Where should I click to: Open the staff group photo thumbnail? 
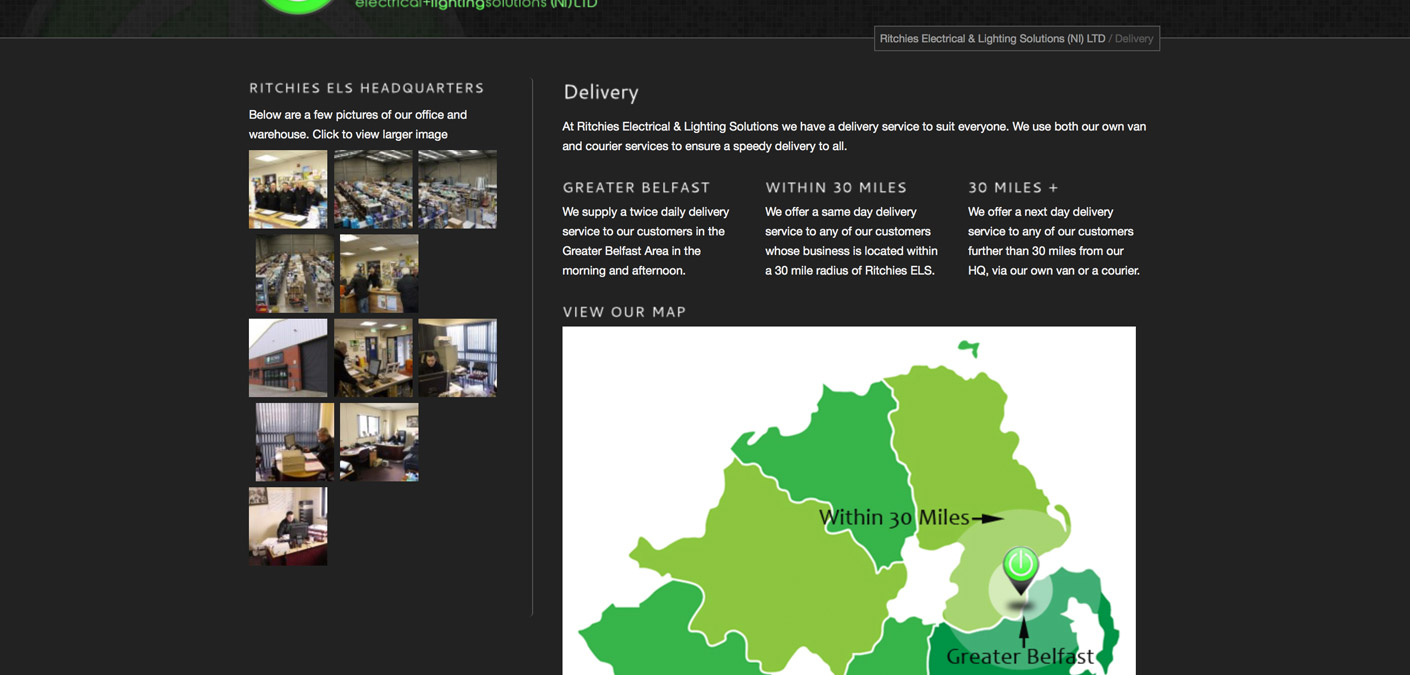(x=288, y=189)
